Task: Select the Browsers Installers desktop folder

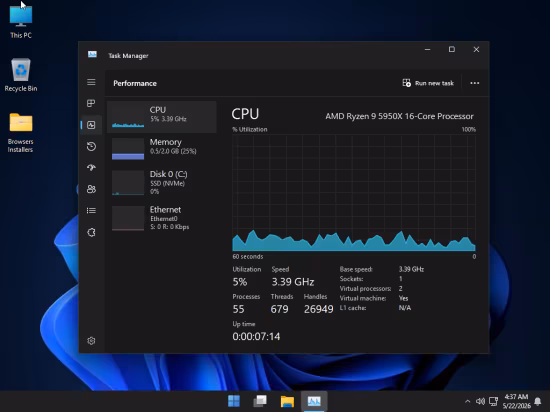Action: [x=21, y=133]
